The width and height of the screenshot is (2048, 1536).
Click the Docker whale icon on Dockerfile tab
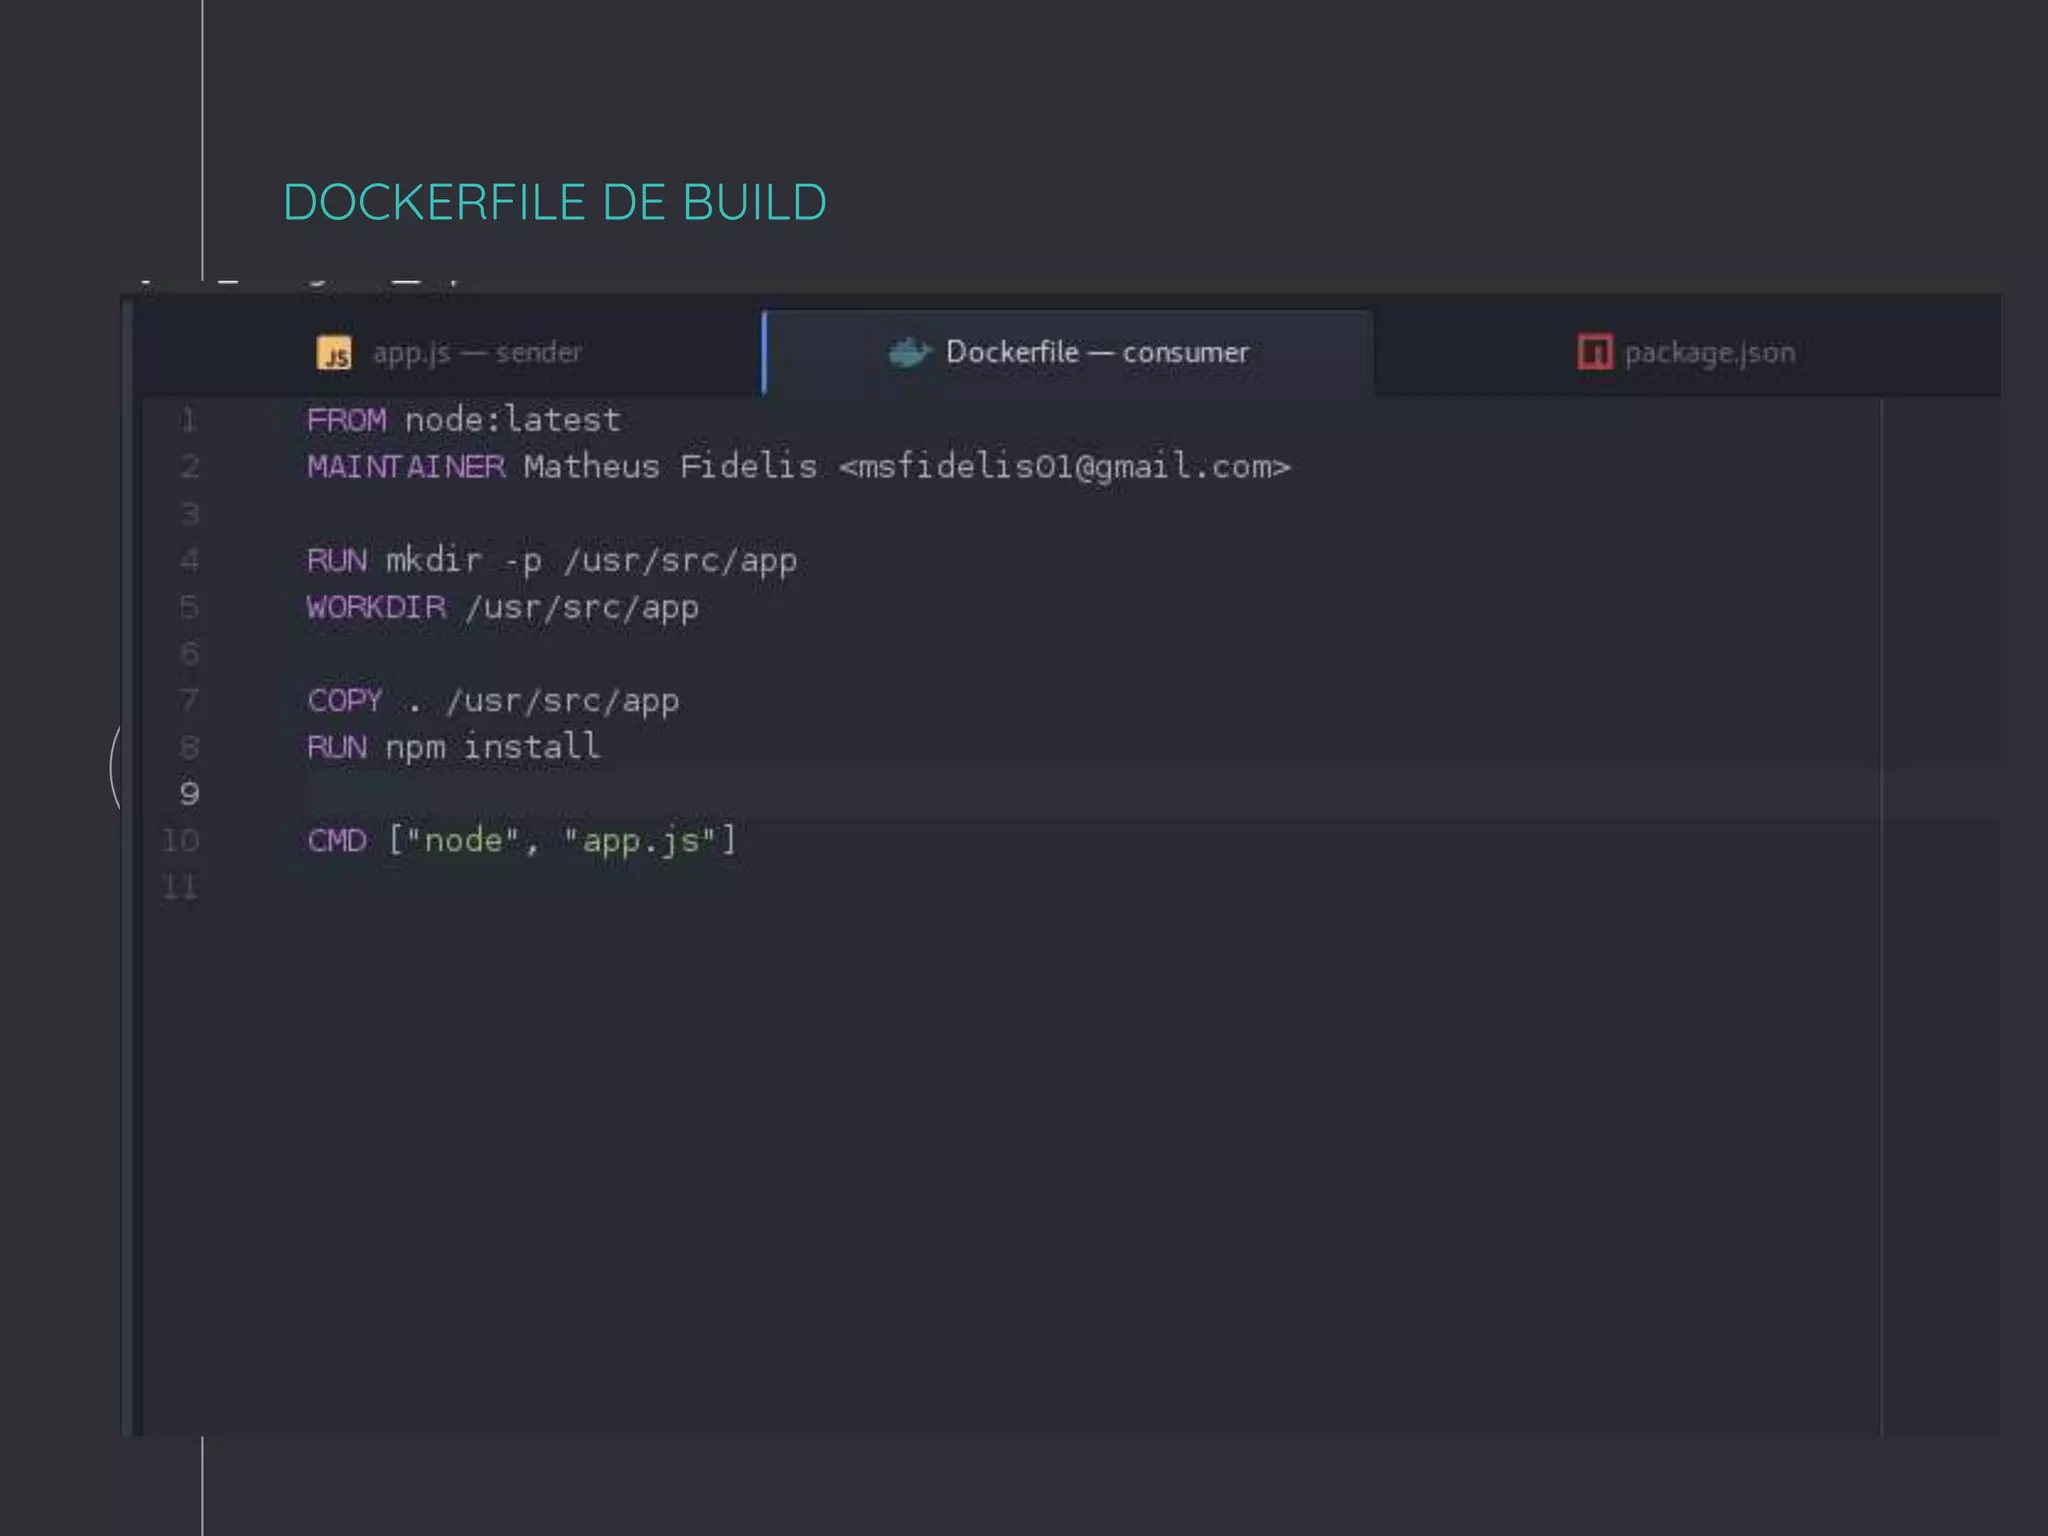pyautogui.click(x=909, y=352)
